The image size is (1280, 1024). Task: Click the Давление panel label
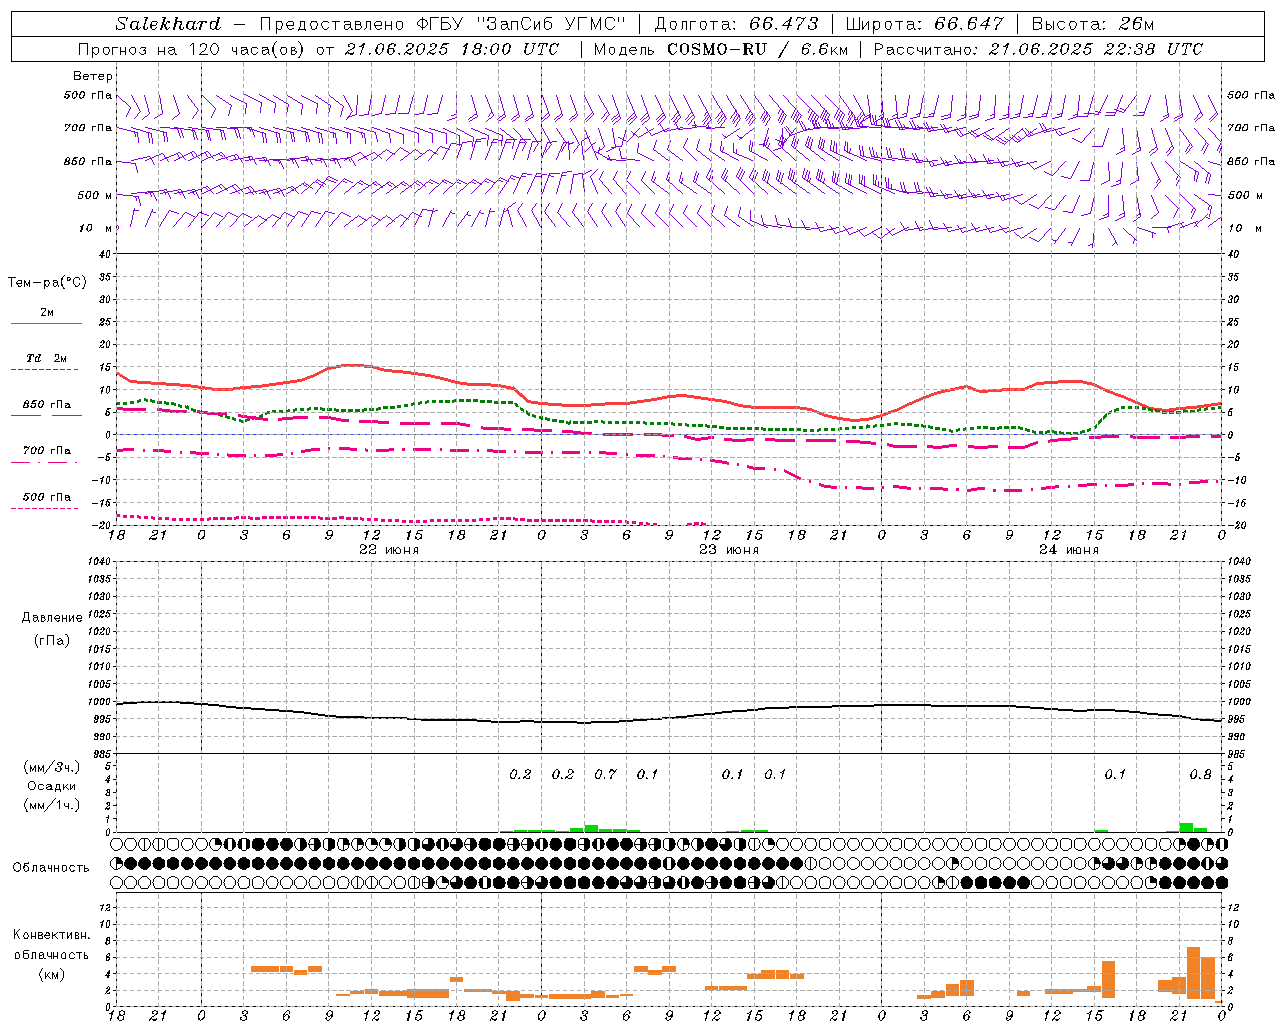(52, 618)
